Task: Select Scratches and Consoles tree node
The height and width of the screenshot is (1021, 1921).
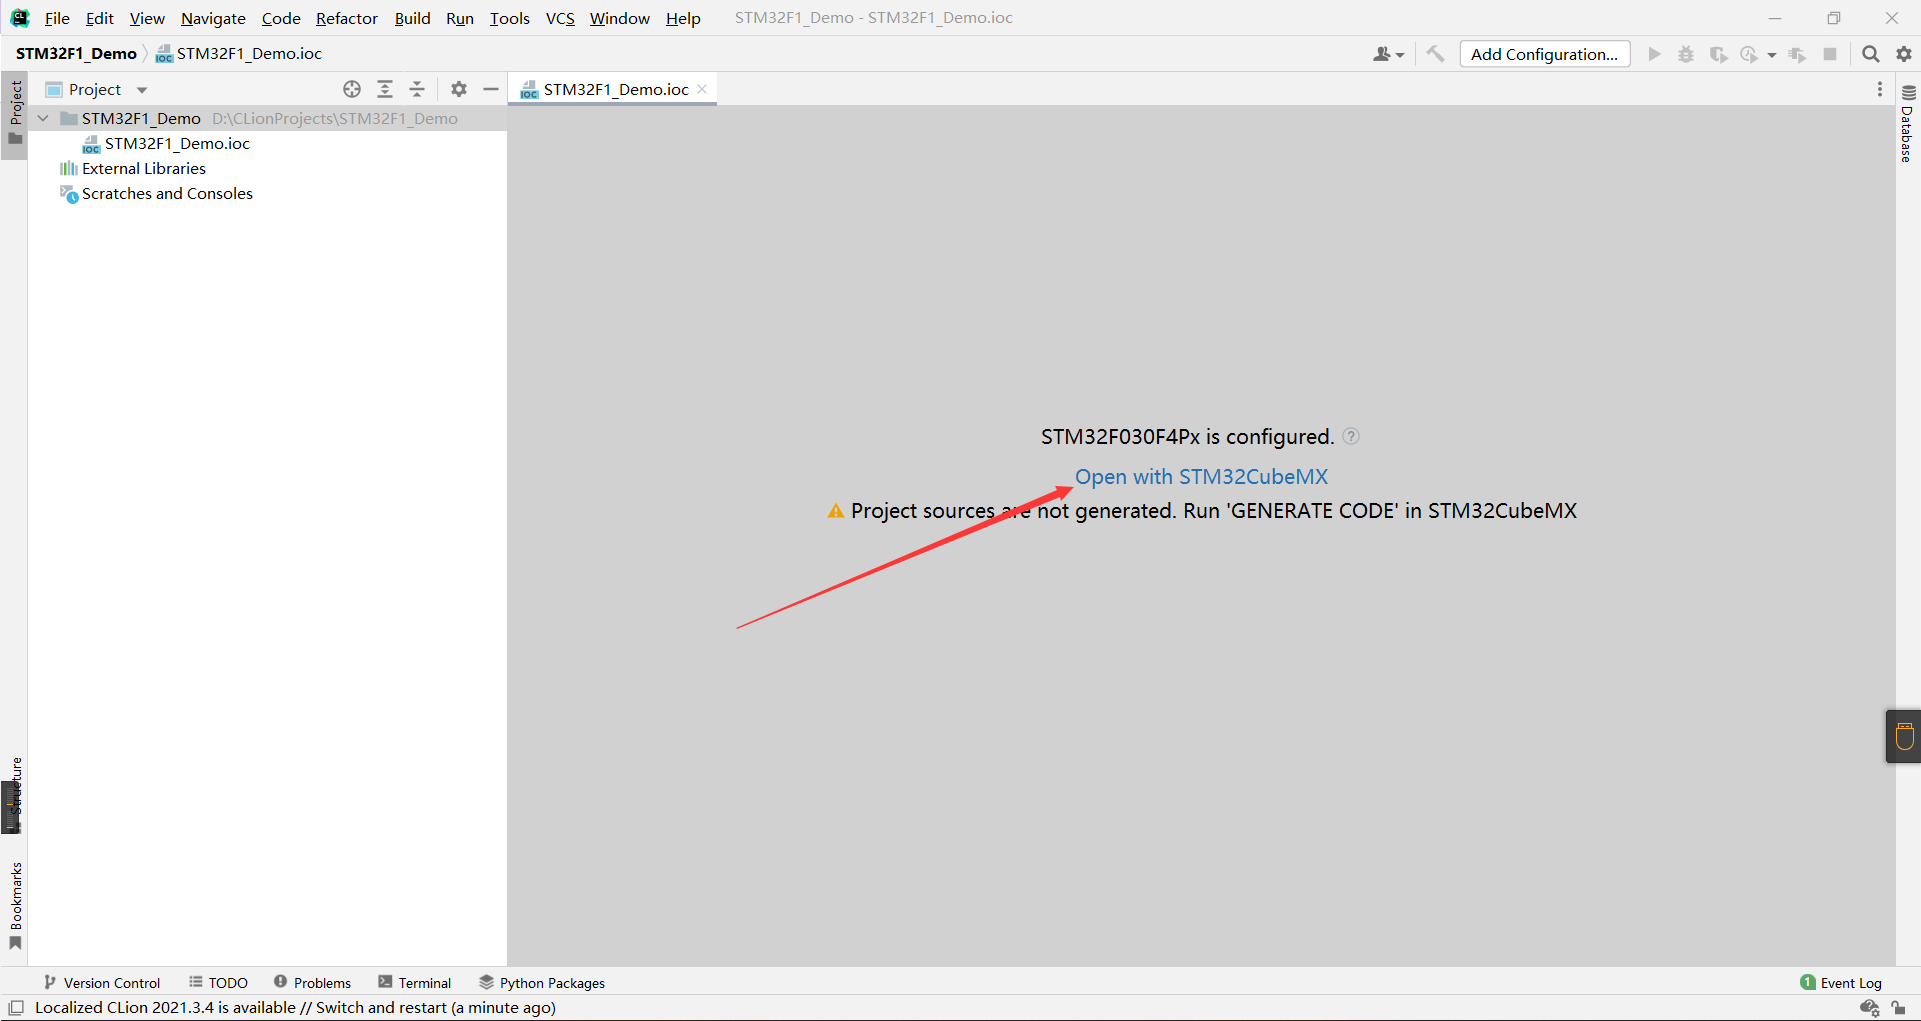Action: click(x=167, y=193)
